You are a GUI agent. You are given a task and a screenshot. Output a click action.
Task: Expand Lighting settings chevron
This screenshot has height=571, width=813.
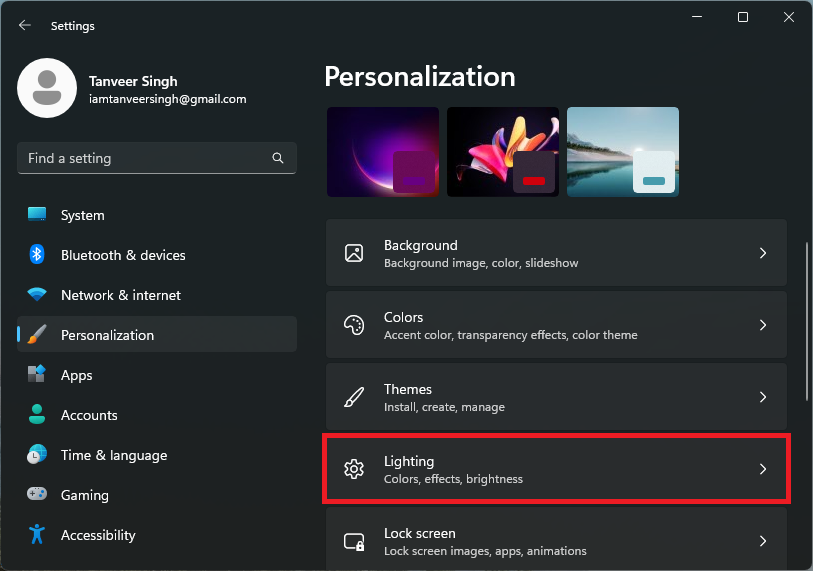(x=763, y=469)
